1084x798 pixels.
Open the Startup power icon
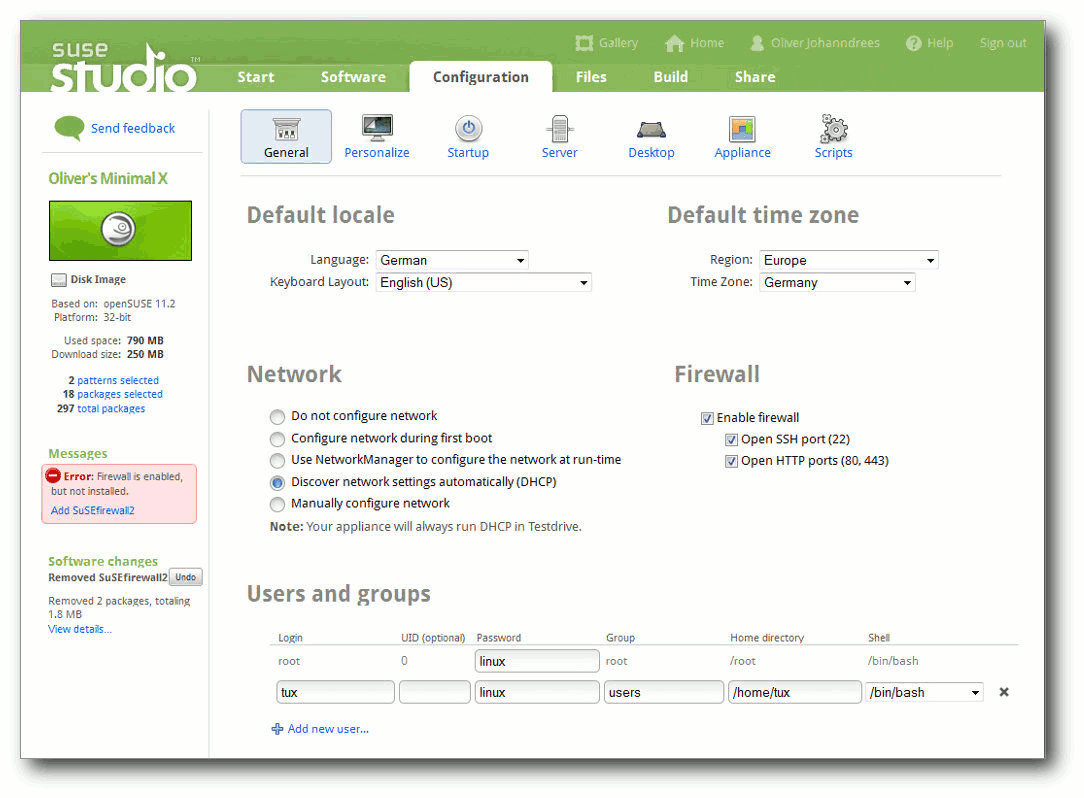click(468, 128)
